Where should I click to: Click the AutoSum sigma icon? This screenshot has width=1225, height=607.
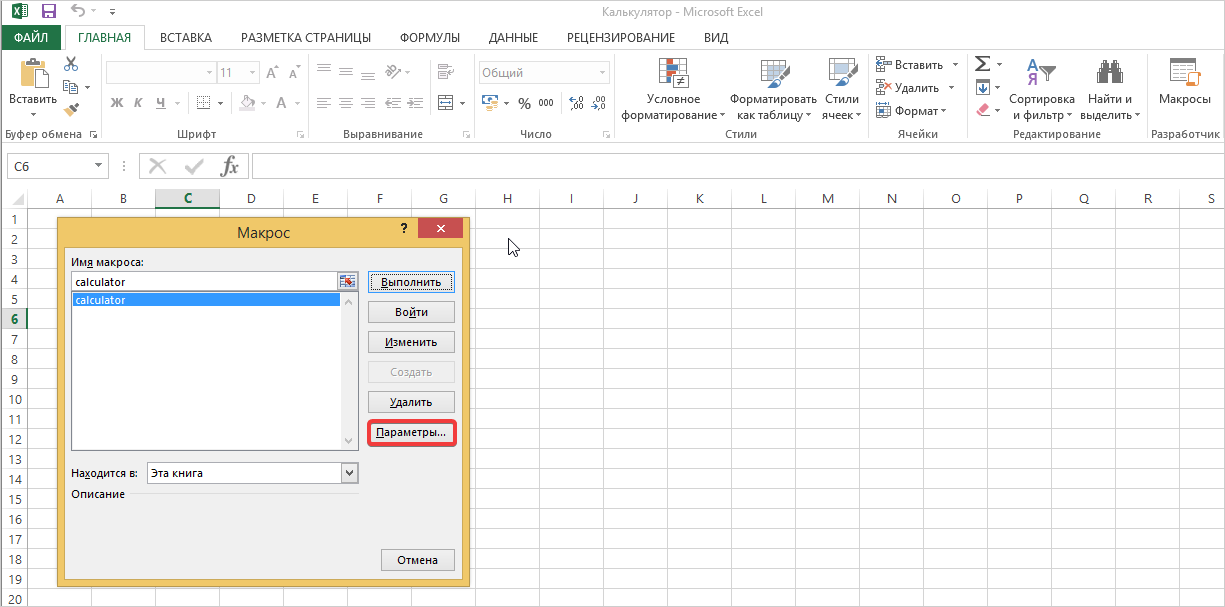983,64
